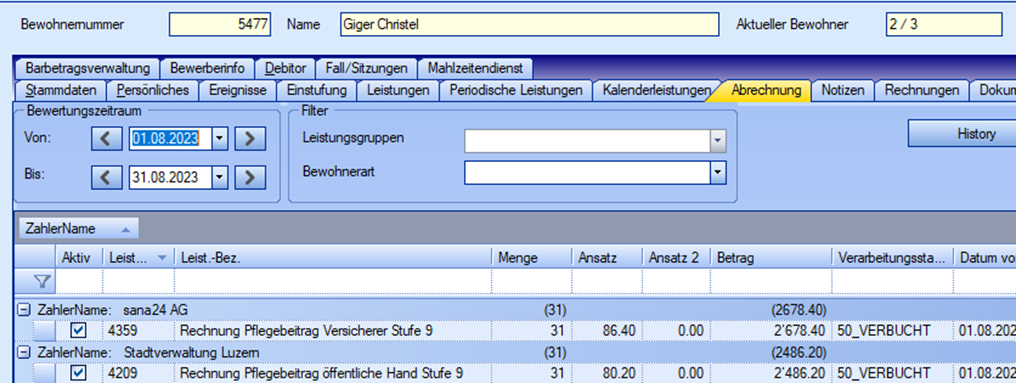Open the Bewohnerart dropdown
The height and width of the screenshot is (383, 1016).
[717, 172]
